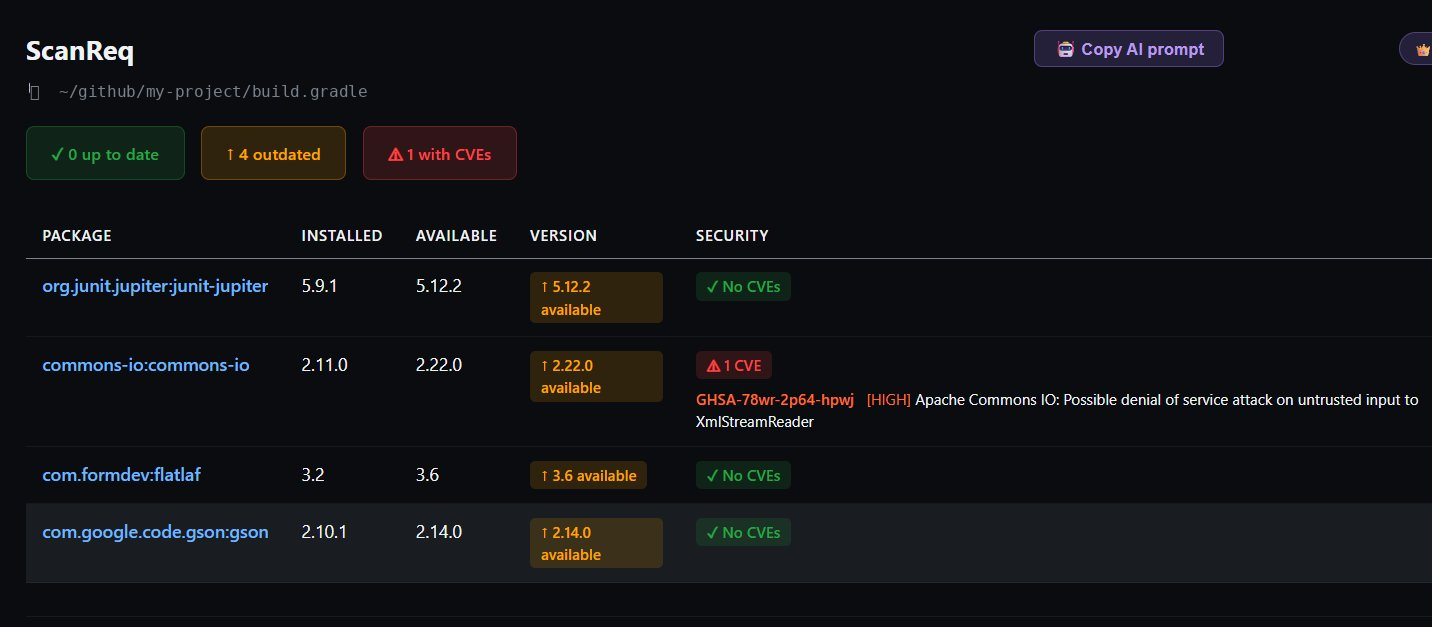
Task: Select the 4 outdated filter
Action: click(273, 154)
